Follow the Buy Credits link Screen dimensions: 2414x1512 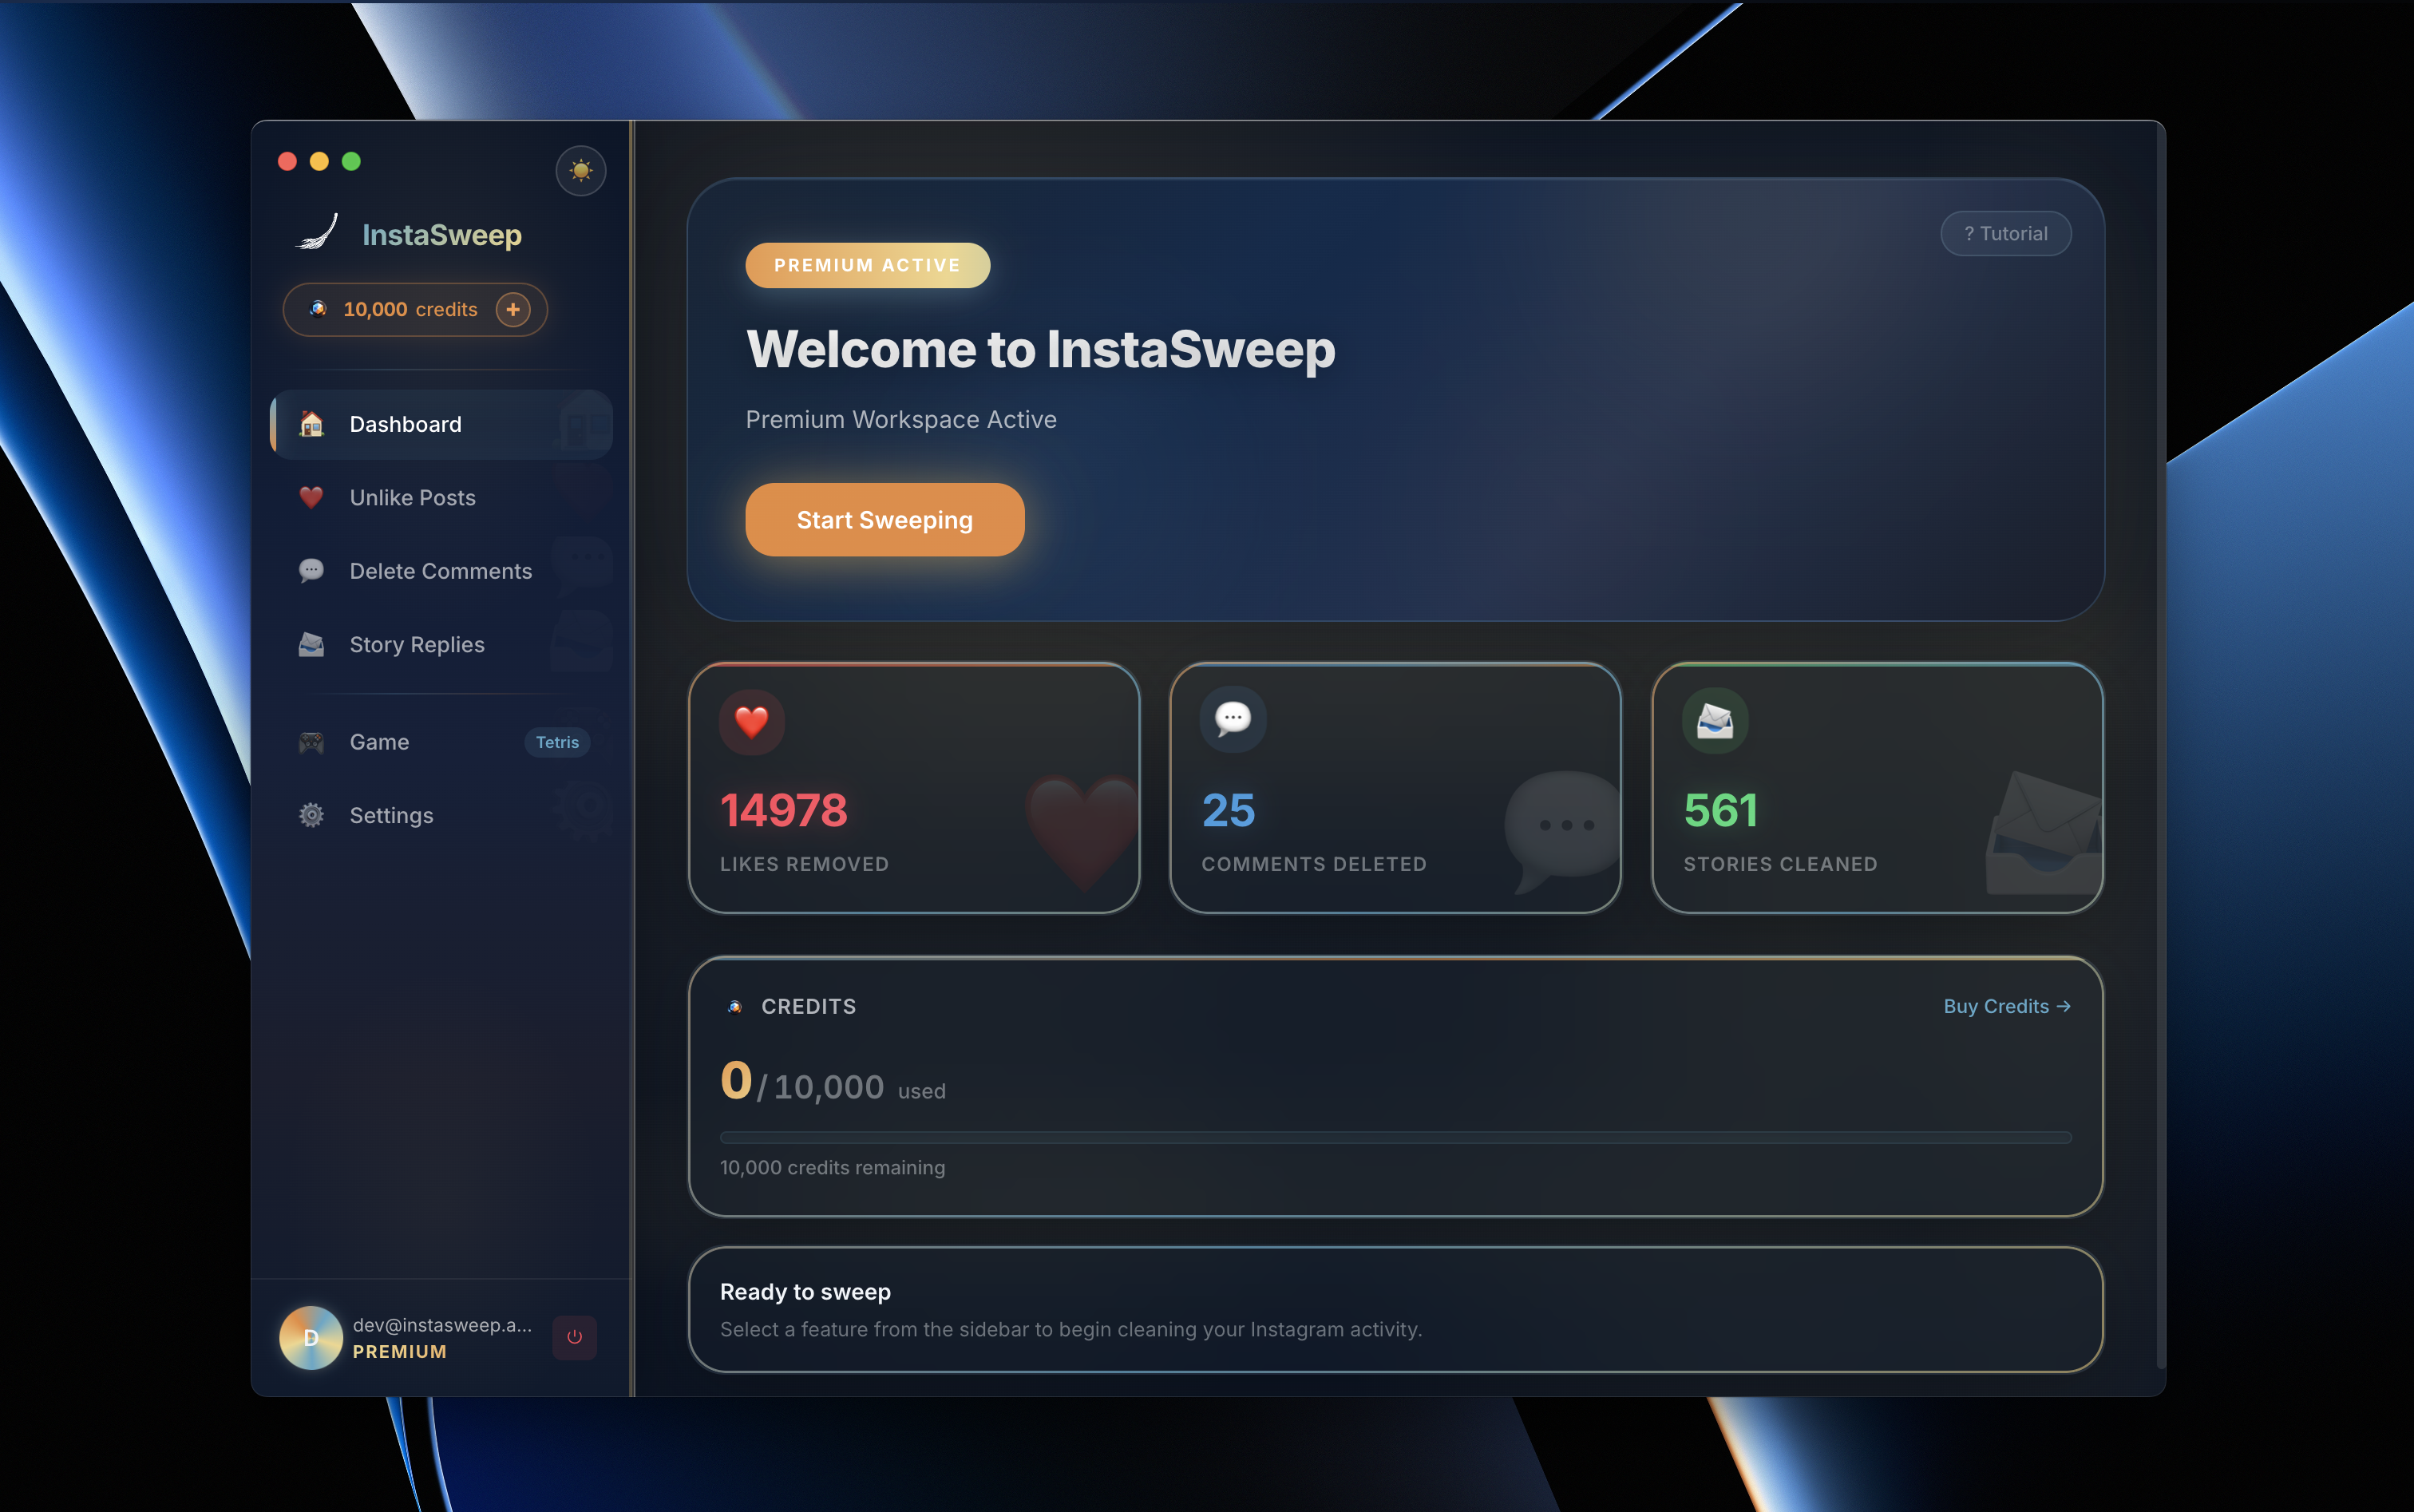click(x=2007, y=1006)
